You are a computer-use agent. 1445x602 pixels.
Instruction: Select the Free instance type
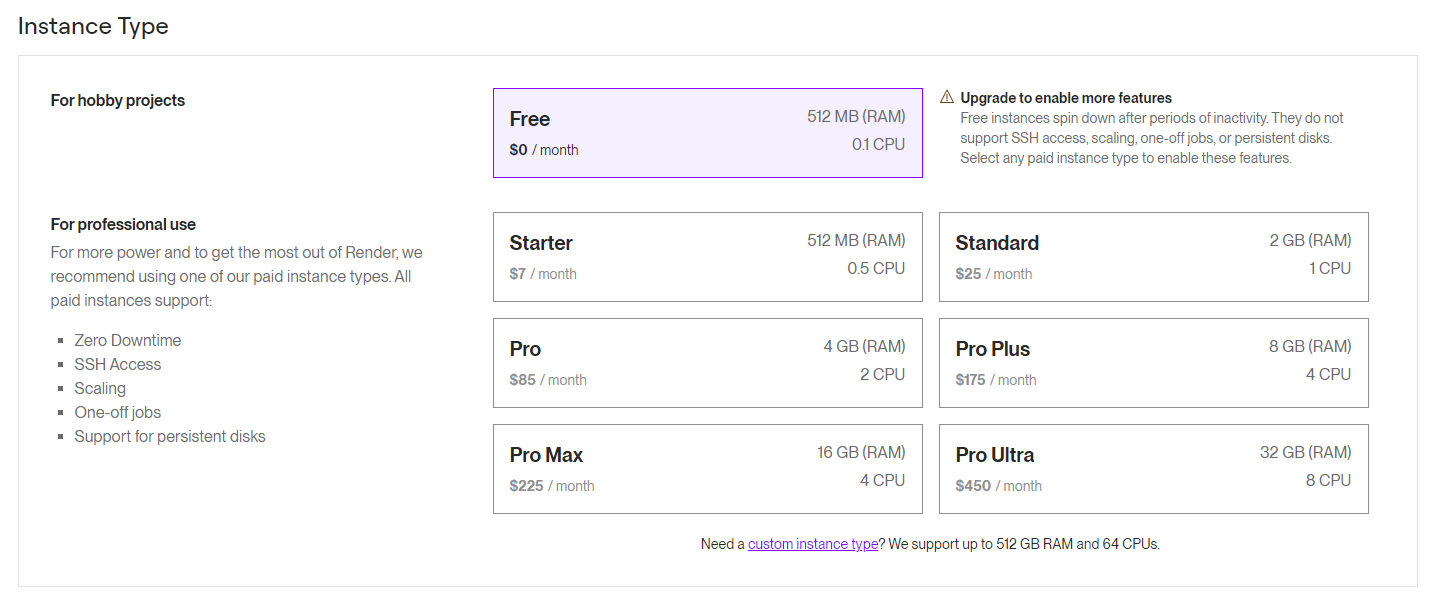(707, 133)
